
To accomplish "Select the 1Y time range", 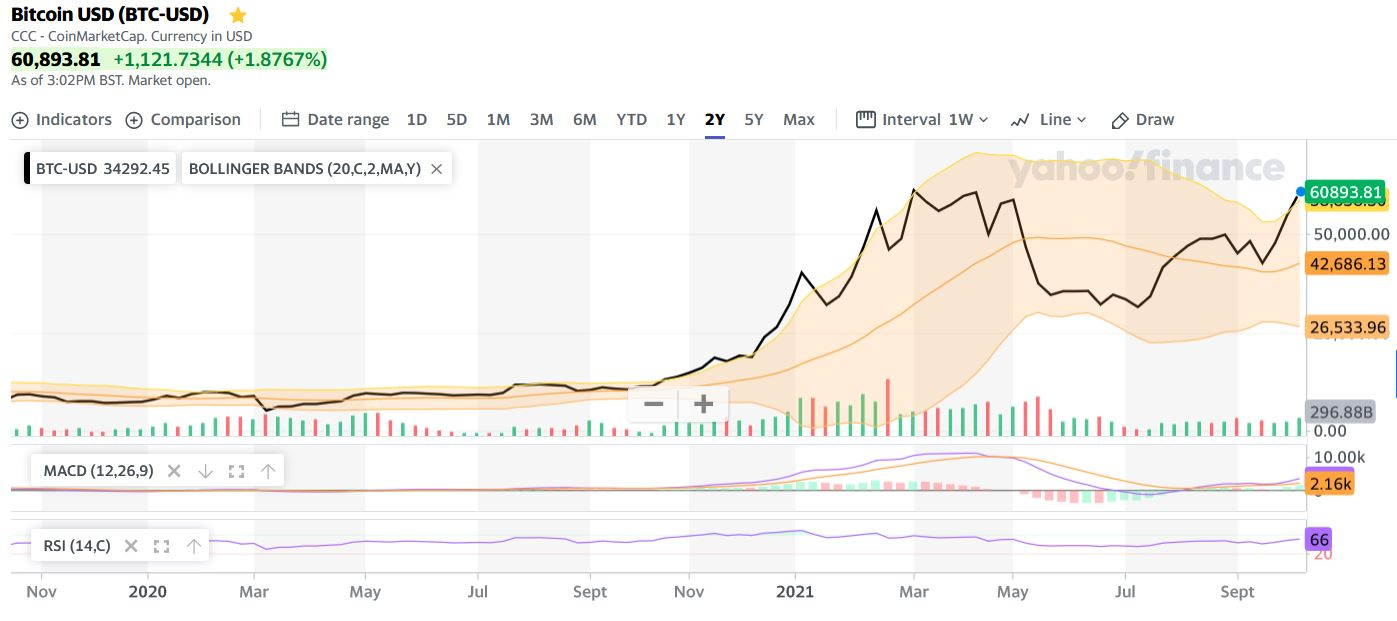I will click(676, 119).
